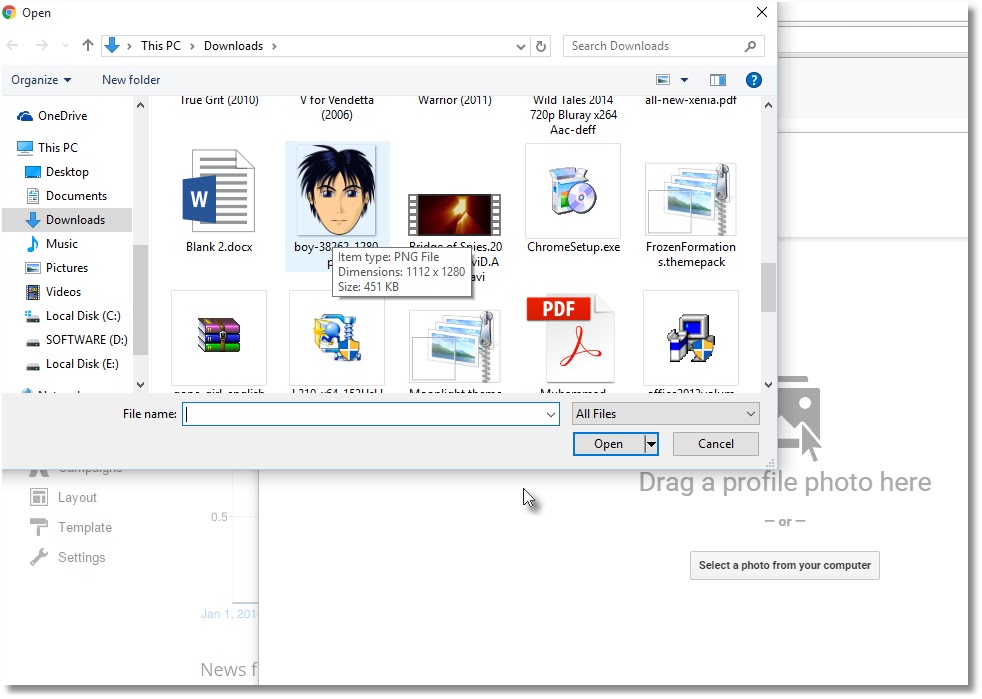This screenshot has width=982, height=699.
Task: Select V for Vendetta (2006) item
Action: 337,108
